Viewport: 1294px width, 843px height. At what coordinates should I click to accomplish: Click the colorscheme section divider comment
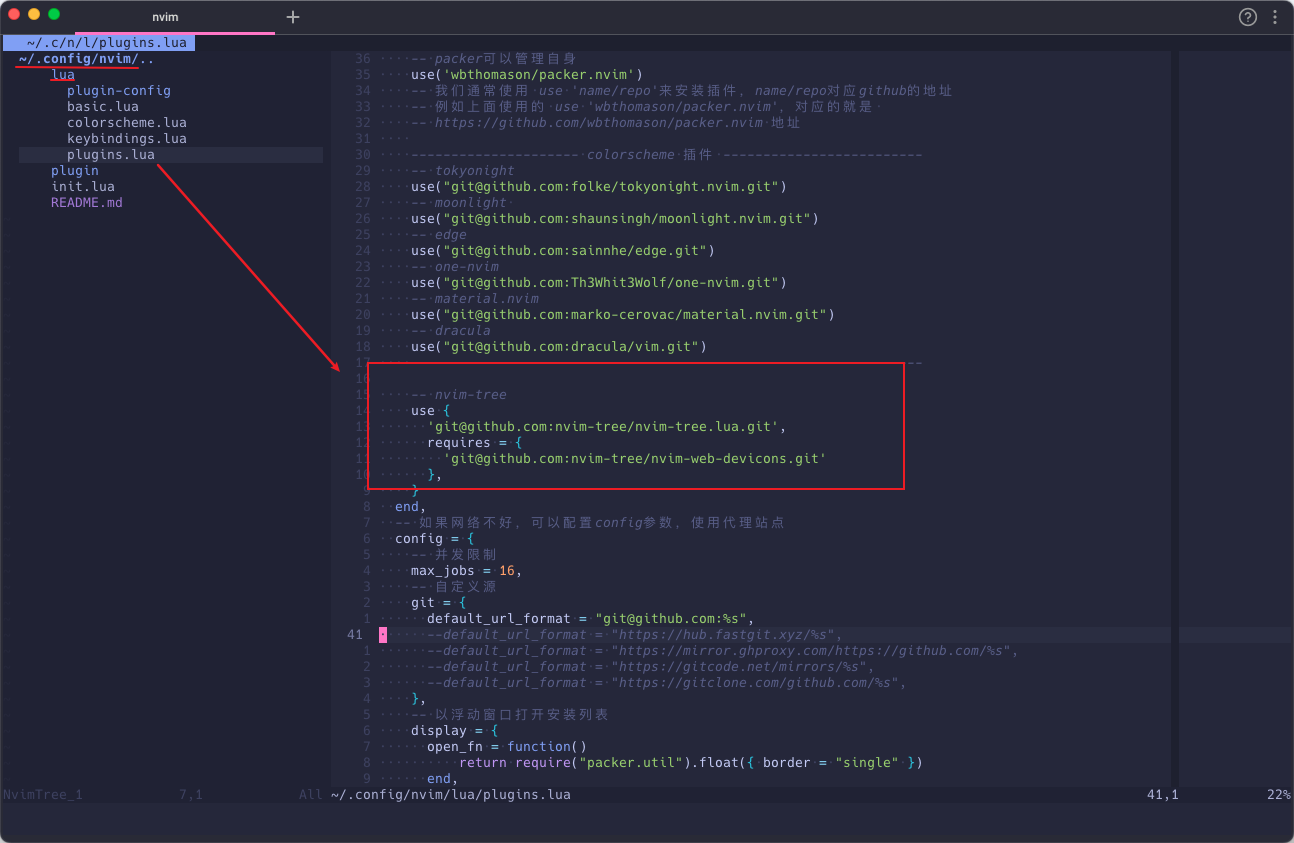667,155
